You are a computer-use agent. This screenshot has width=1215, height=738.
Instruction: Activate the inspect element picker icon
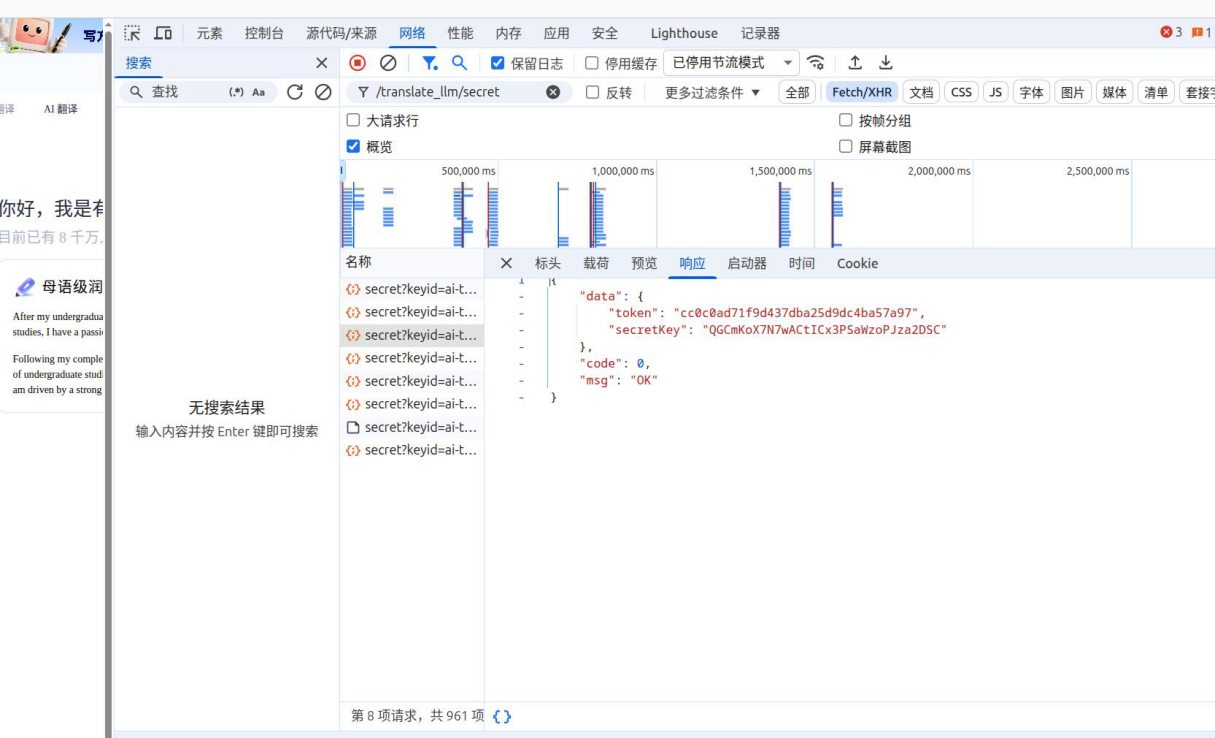click(x=132, y=33)
